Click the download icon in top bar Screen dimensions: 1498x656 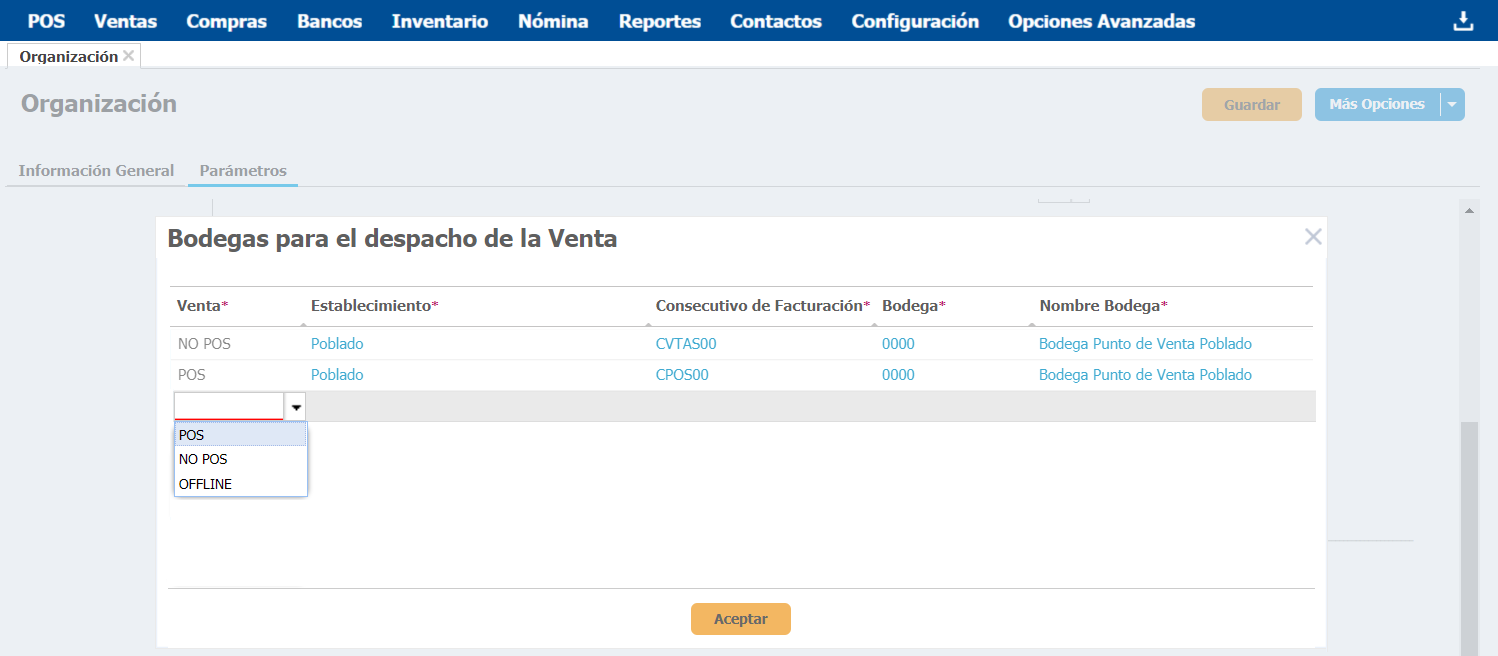pos(1463,21)
